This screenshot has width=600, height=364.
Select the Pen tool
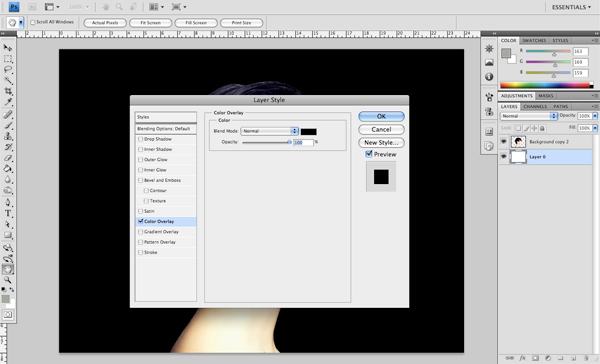click(8, 203)
